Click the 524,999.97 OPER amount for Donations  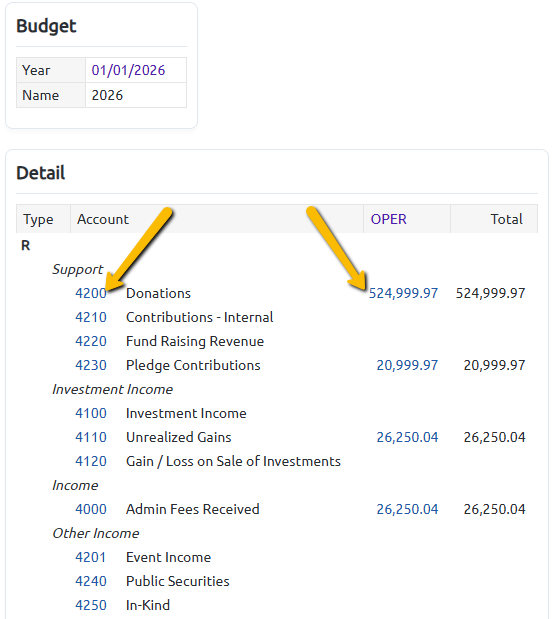(x=403, y=293)
